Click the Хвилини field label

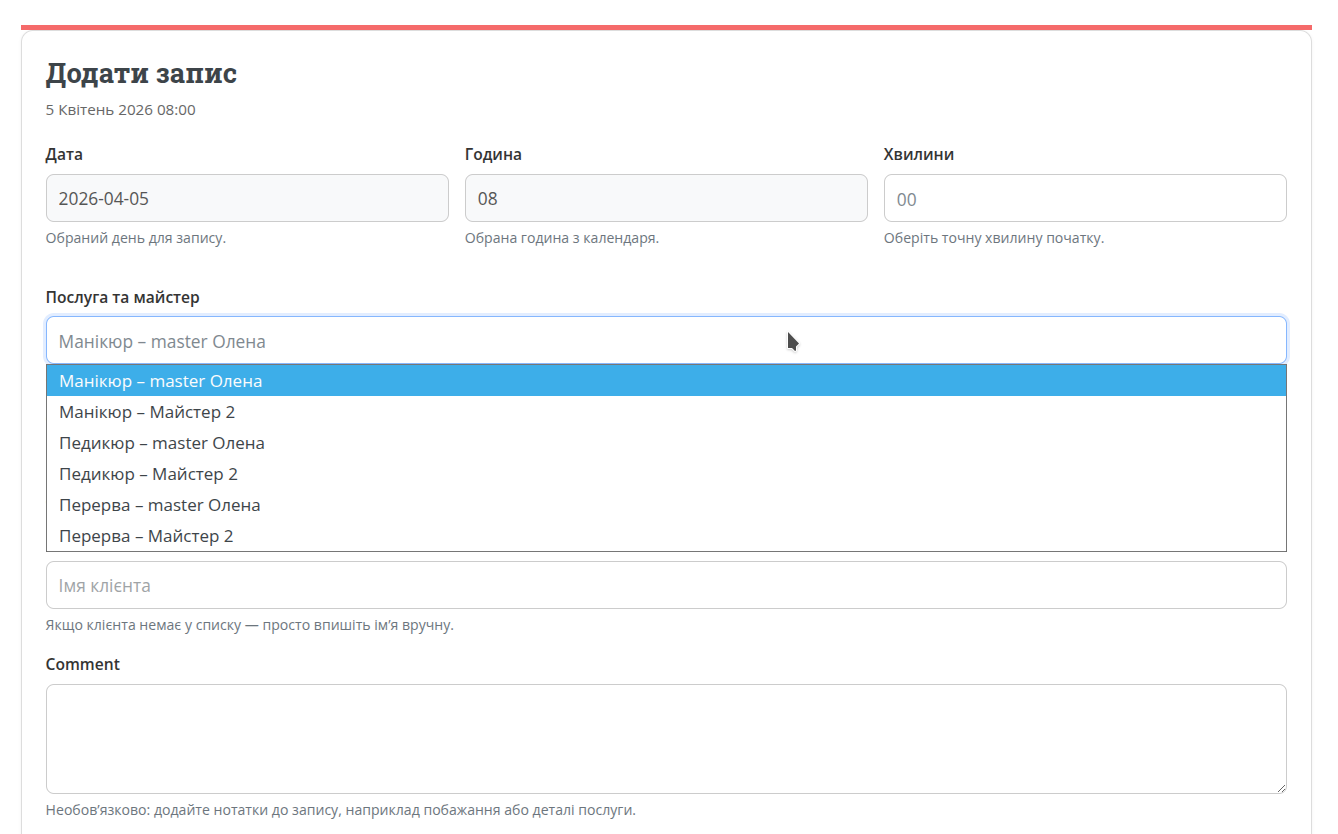pyautogui.click(x=918, y=155)
